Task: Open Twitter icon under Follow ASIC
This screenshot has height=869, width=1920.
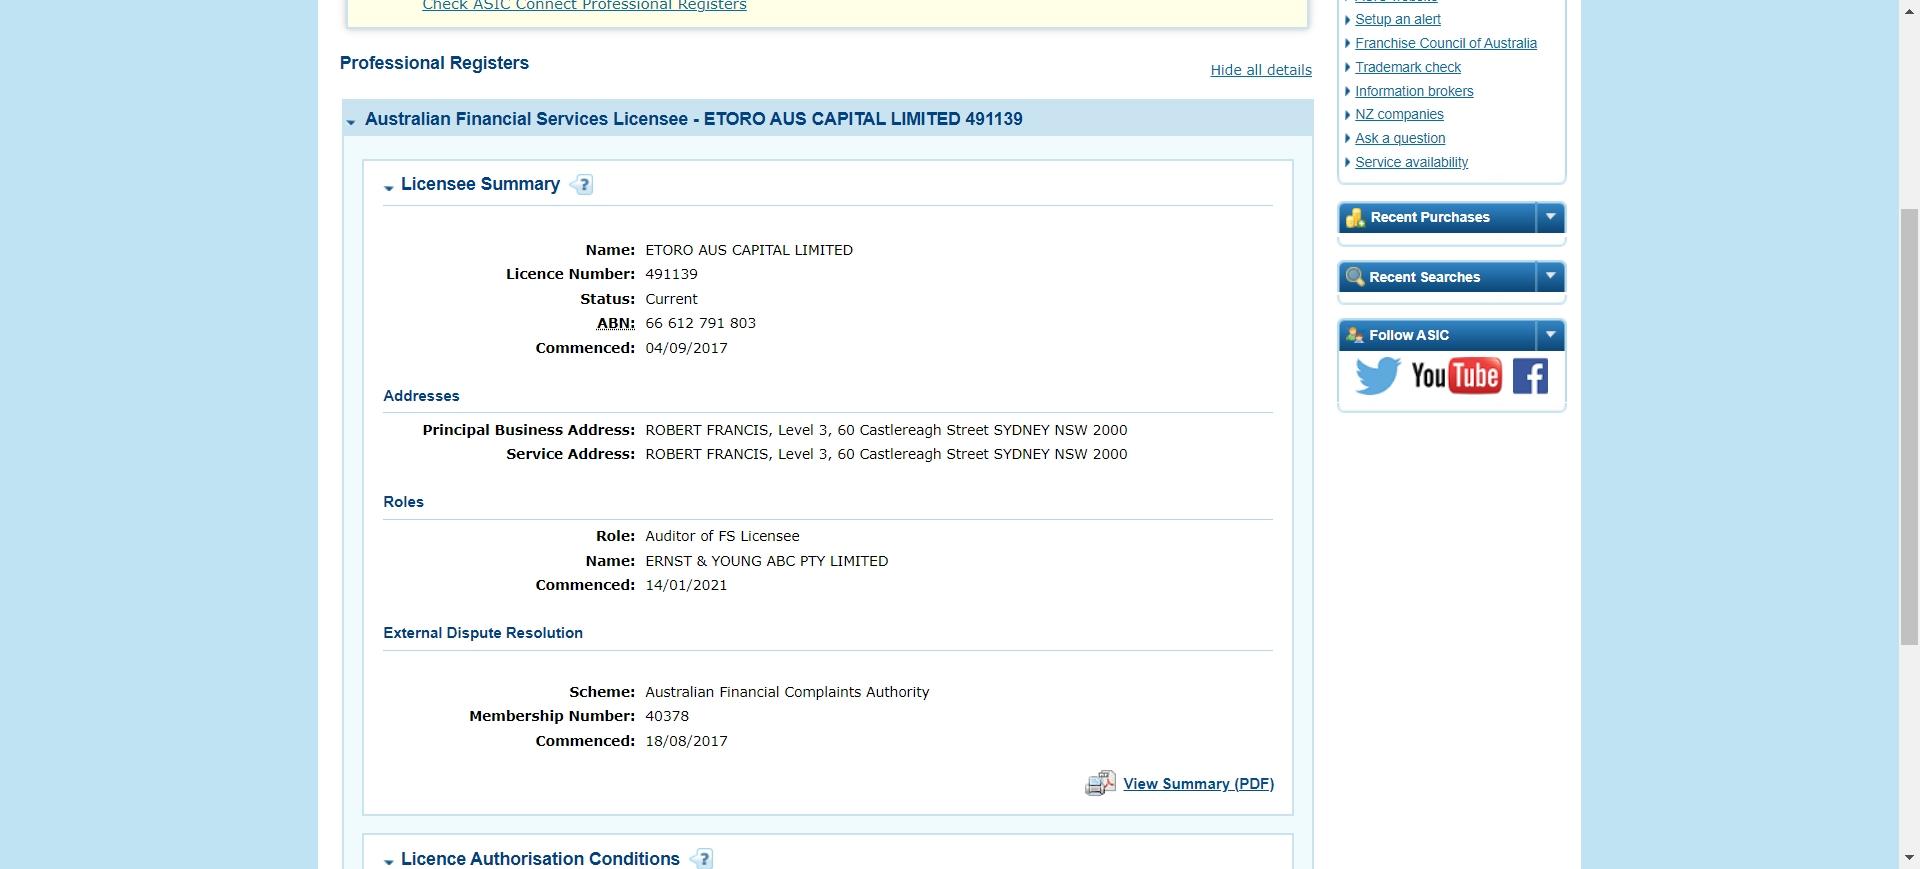Action: (x=1377, y=376)
